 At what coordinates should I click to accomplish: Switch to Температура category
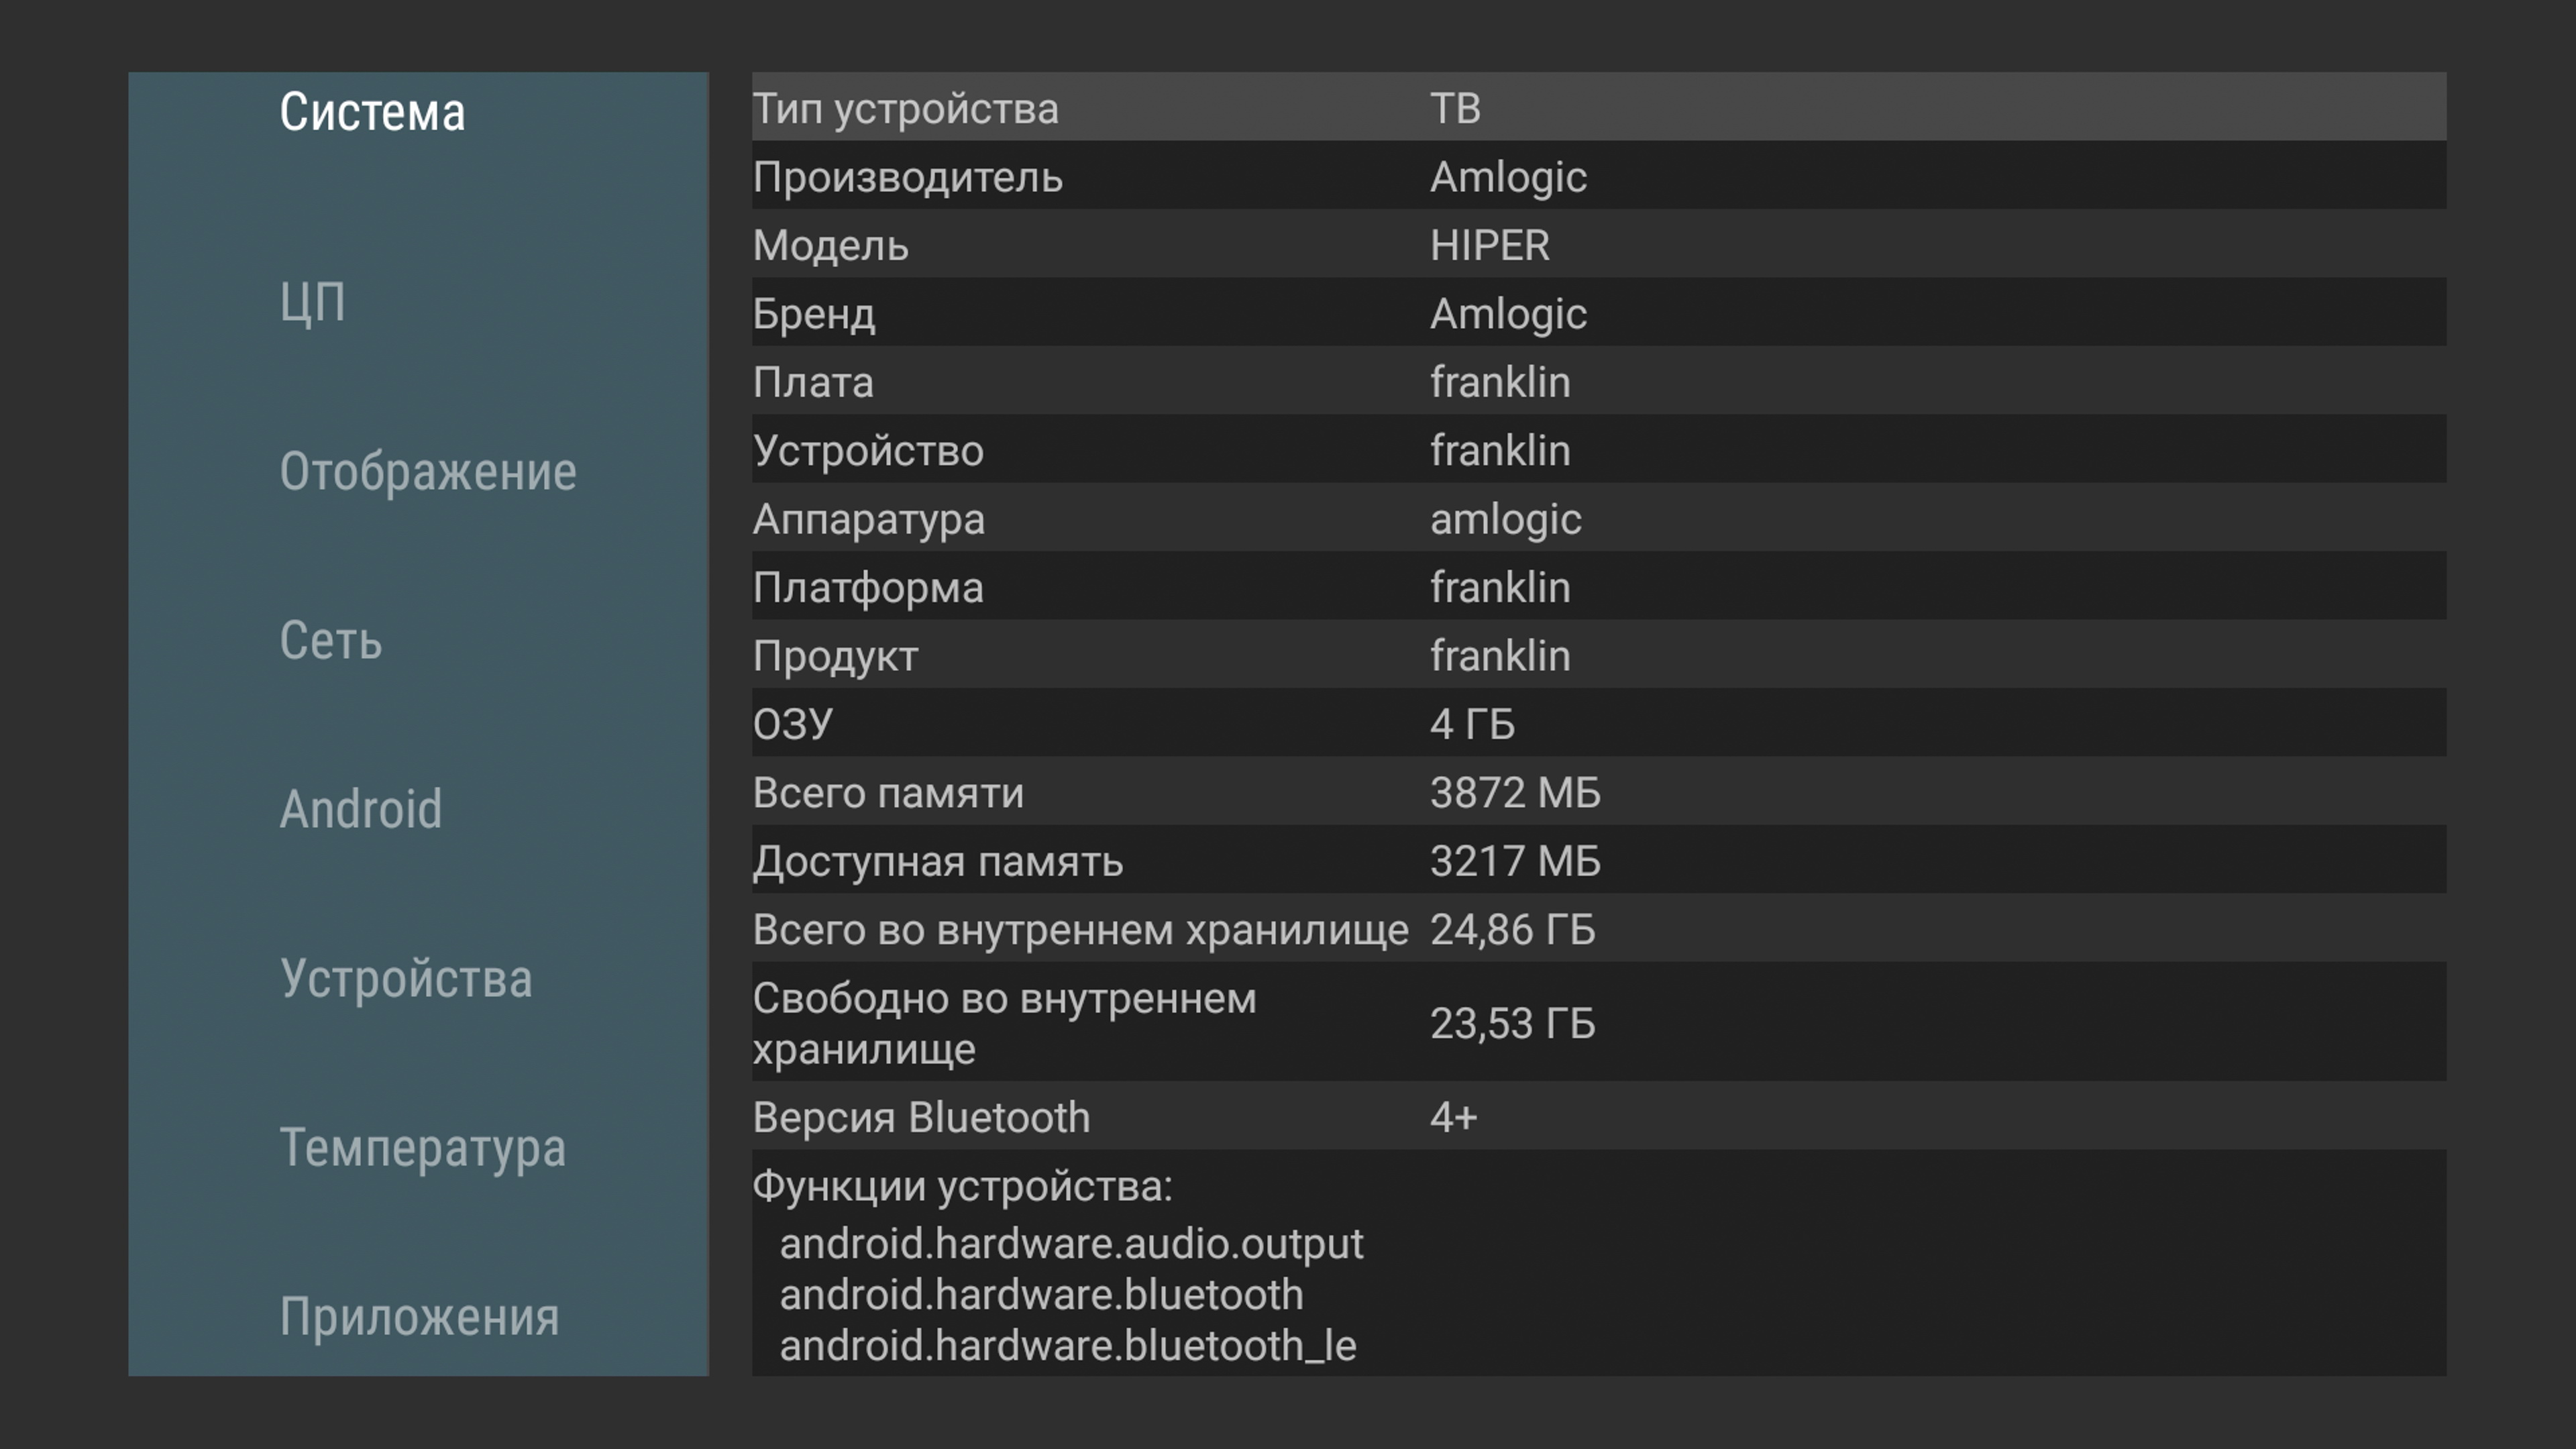click(x=423, y=1147)
